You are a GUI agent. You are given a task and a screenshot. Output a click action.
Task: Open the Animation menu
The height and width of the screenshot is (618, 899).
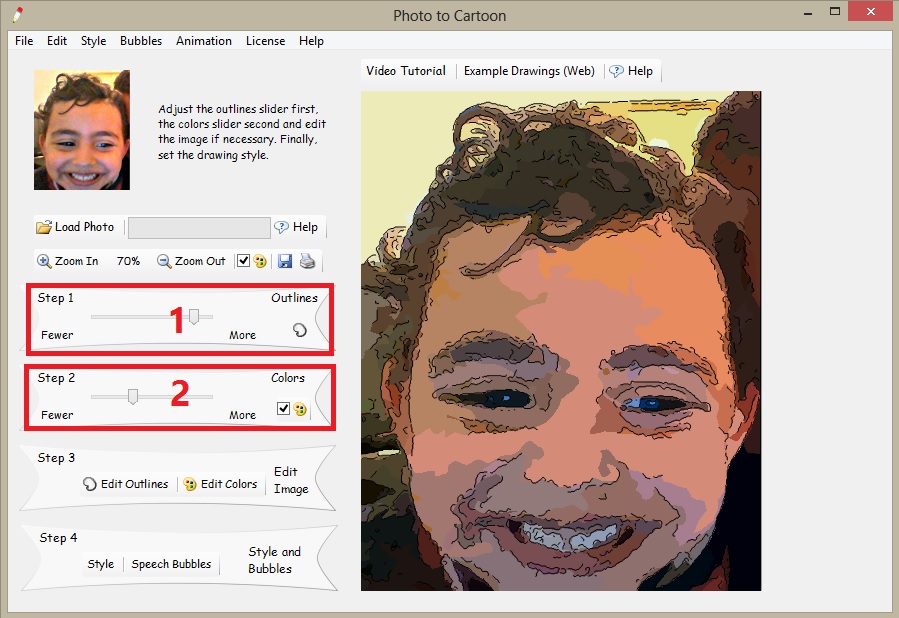(204, 41)
